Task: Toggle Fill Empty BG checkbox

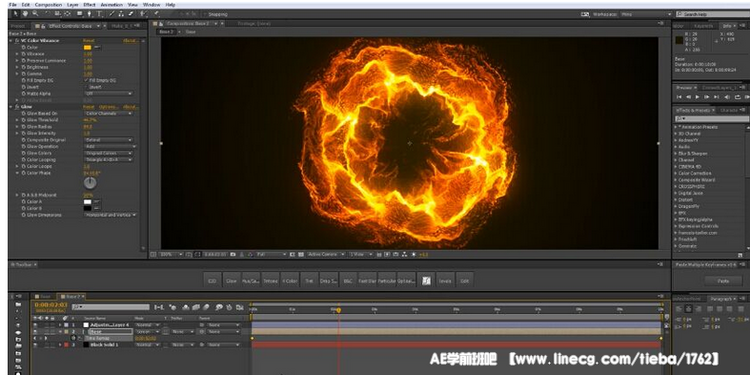Action: [x=86, y=80]
